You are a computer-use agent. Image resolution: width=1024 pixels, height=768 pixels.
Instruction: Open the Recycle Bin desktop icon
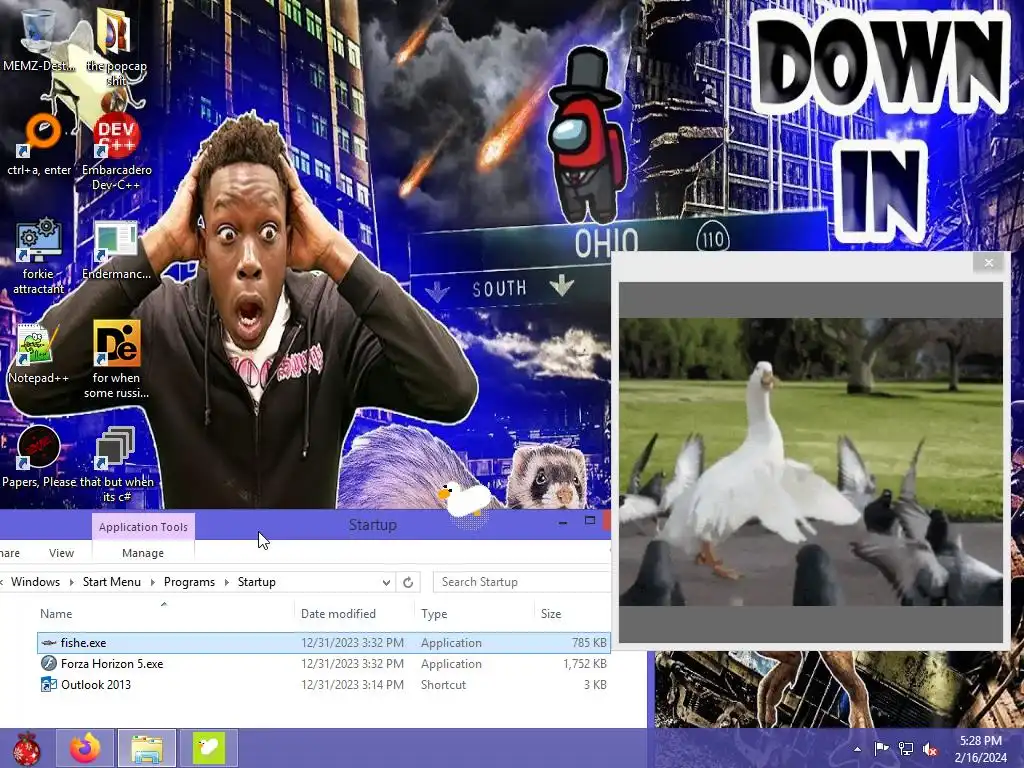(x=39, y=33)
